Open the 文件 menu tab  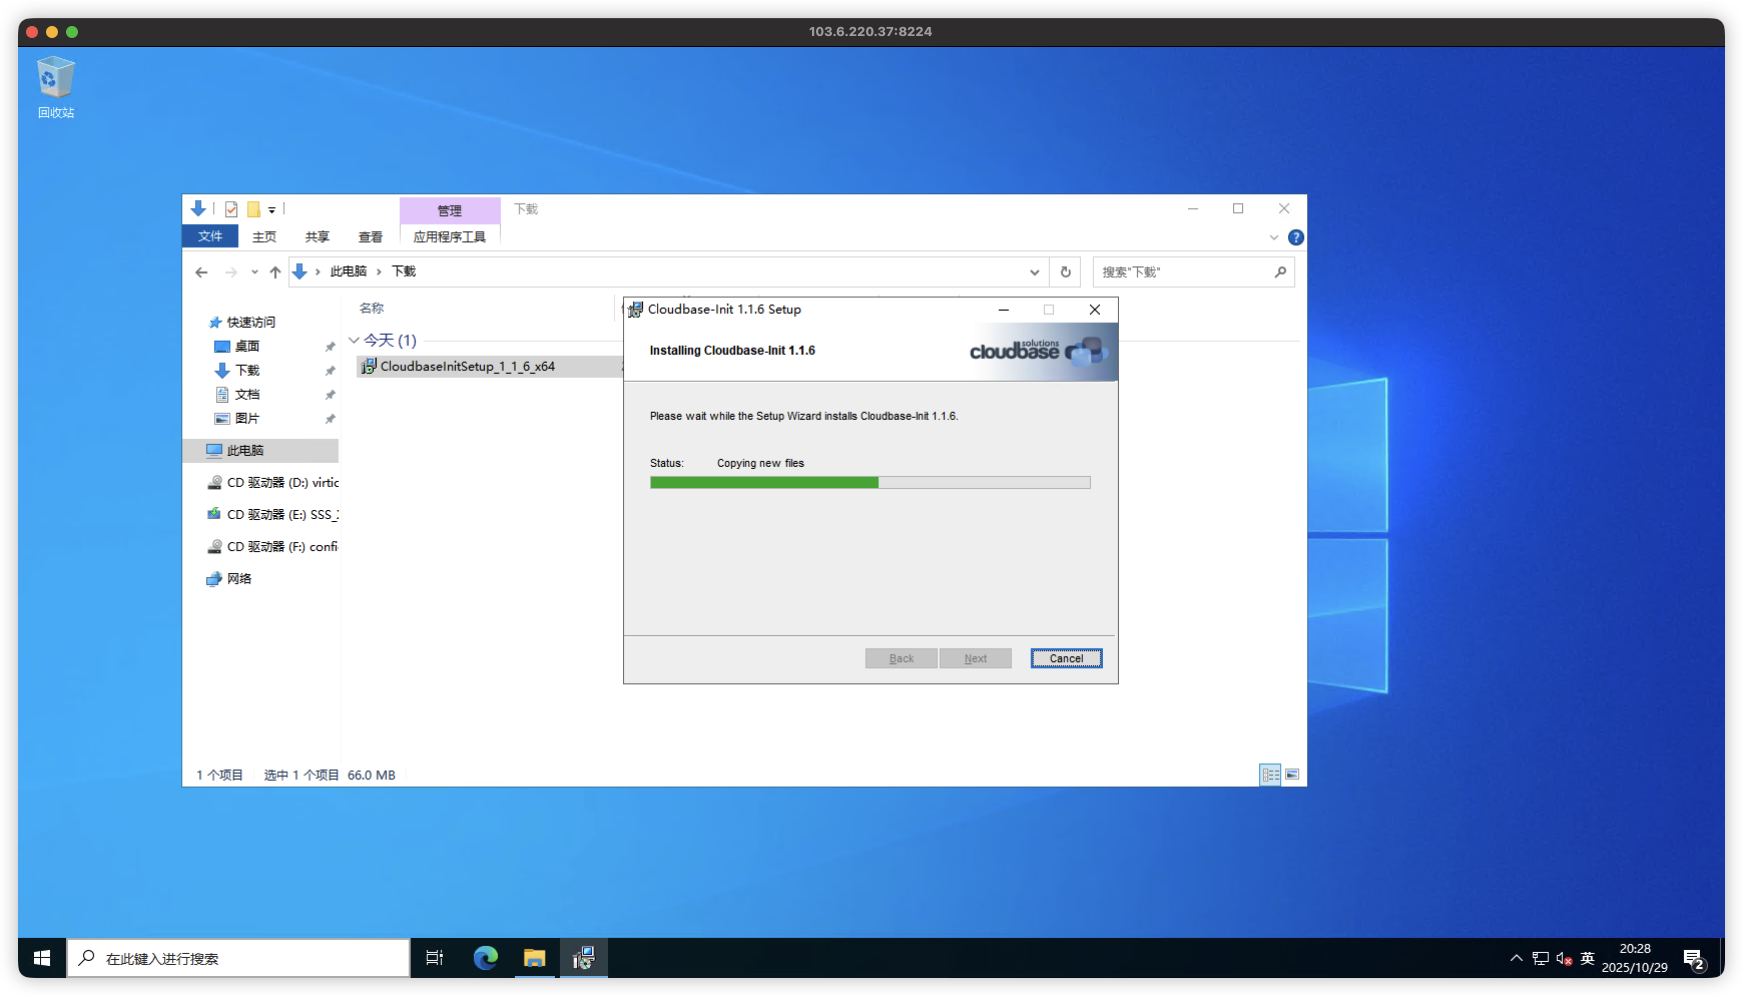pyautogui.click(x=210, y=237)
